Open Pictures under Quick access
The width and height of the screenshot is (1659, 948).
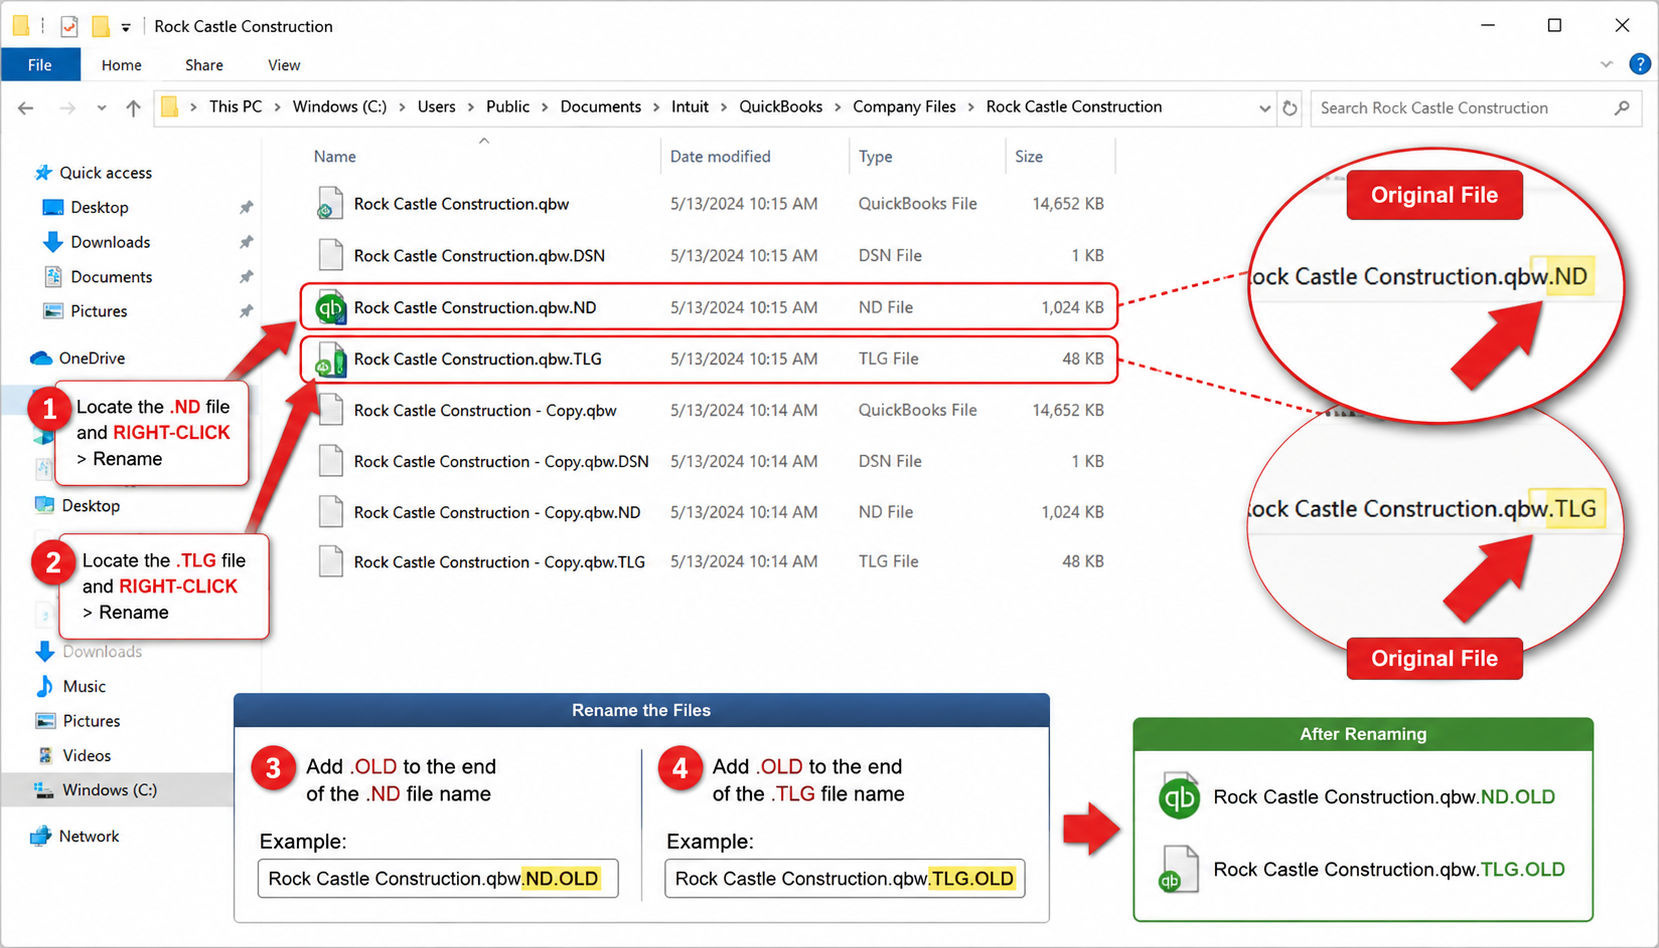click(99, 311)
